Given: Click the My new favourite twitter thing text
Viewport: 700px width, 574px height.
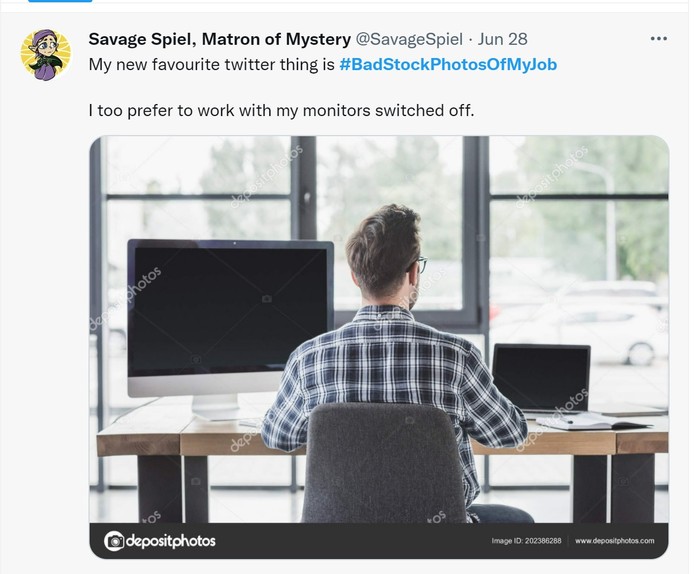Looking at the screenshot, I should (211, 64).
